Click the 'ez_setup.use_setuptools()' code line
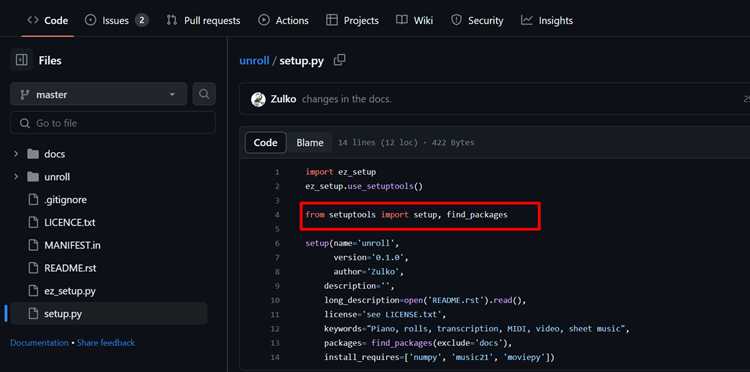This screenshot has width=750, height=372. click(364, 186)
